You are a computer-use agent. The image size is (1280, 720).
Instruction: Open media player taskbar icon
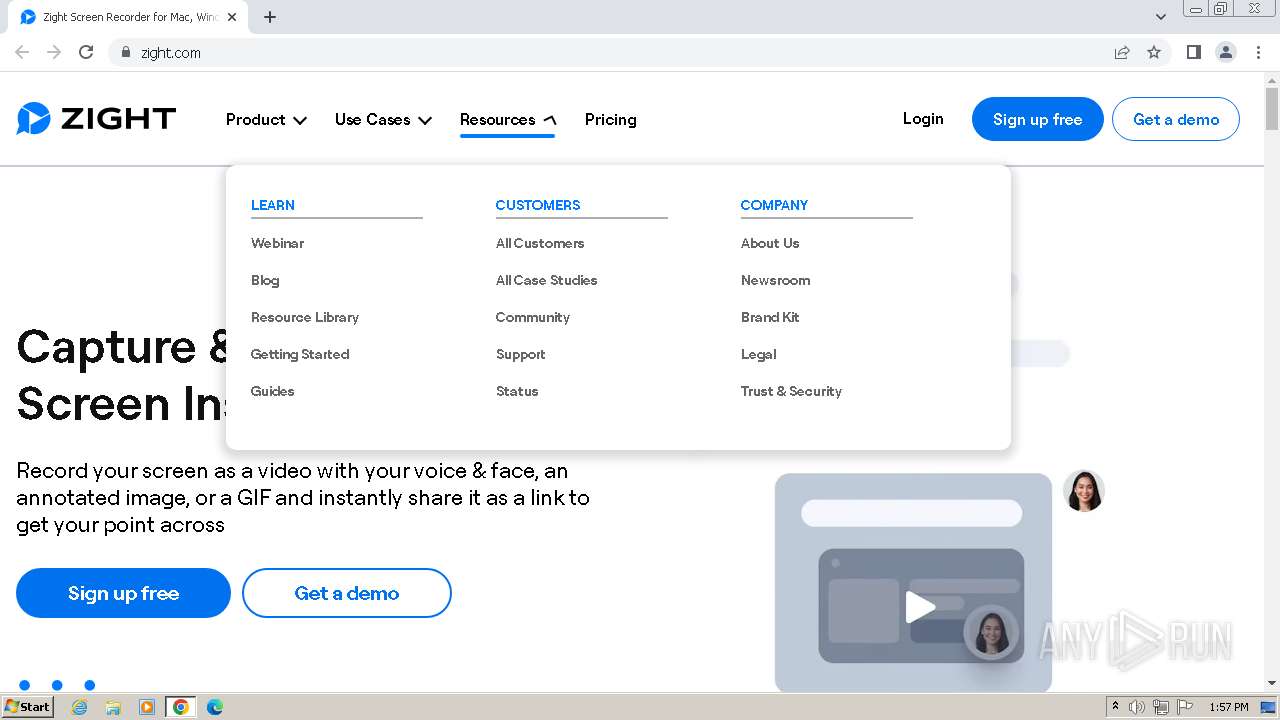pyautogui.click(x=147, y=707)
